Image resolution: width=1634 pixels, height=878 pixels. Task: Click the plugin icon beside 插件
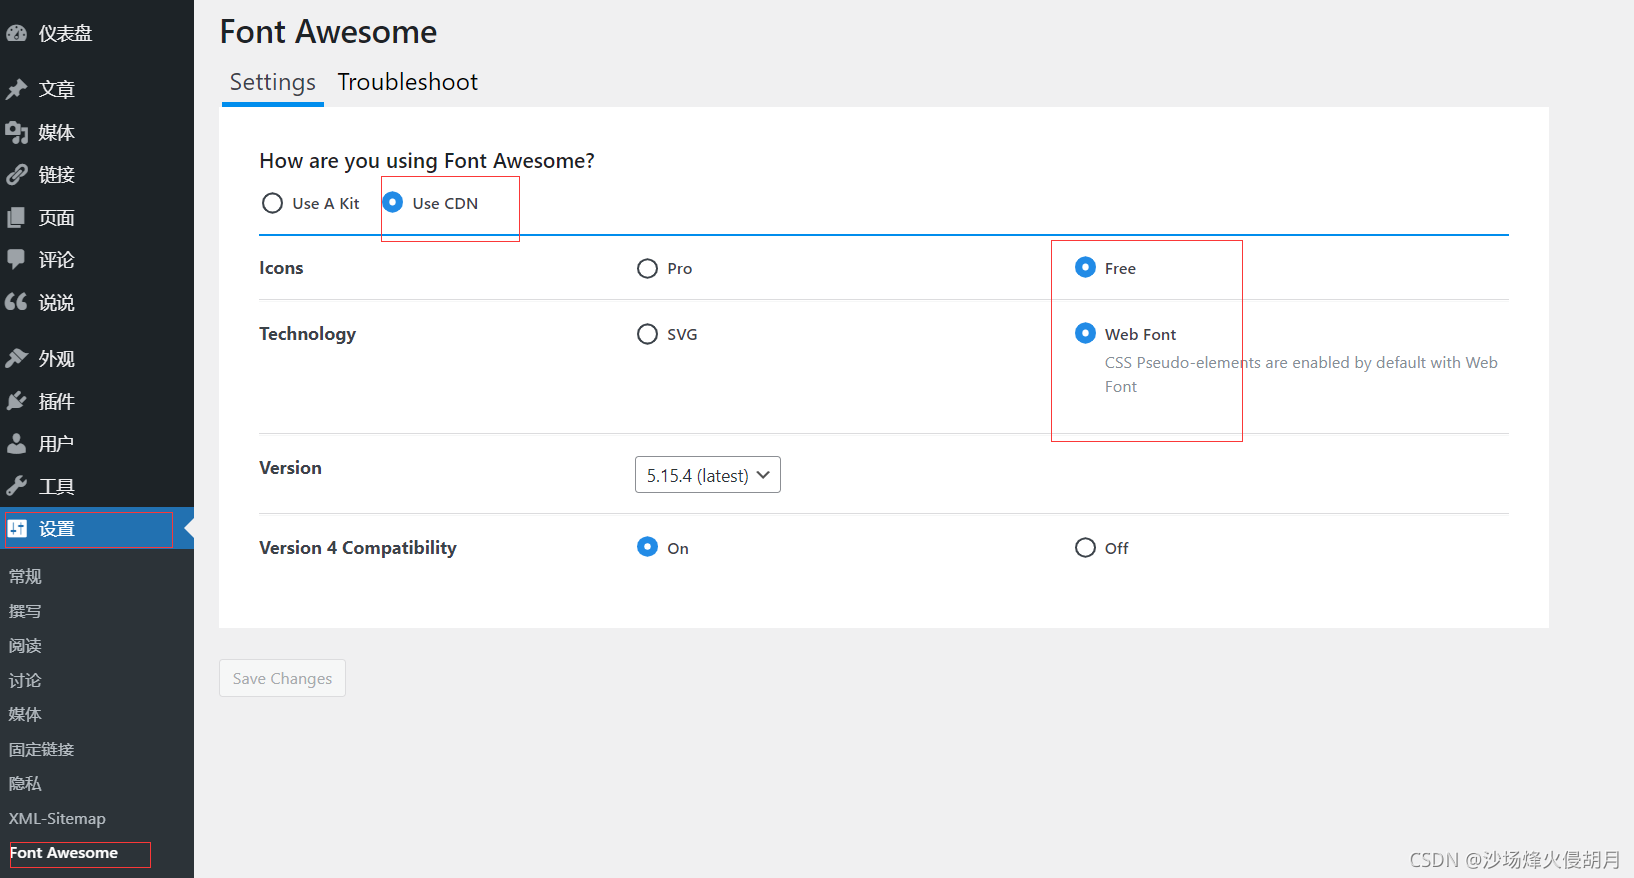[x=16, y=401]
